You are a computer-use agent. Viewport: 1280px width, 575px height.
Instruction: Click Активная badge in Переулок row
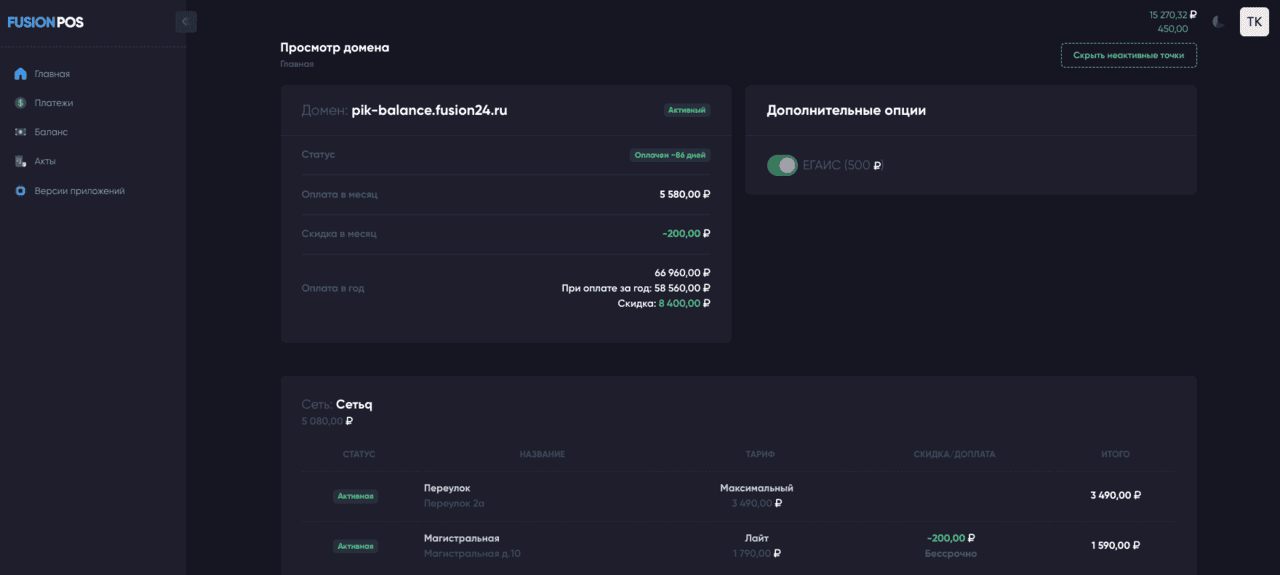[355, 496]
